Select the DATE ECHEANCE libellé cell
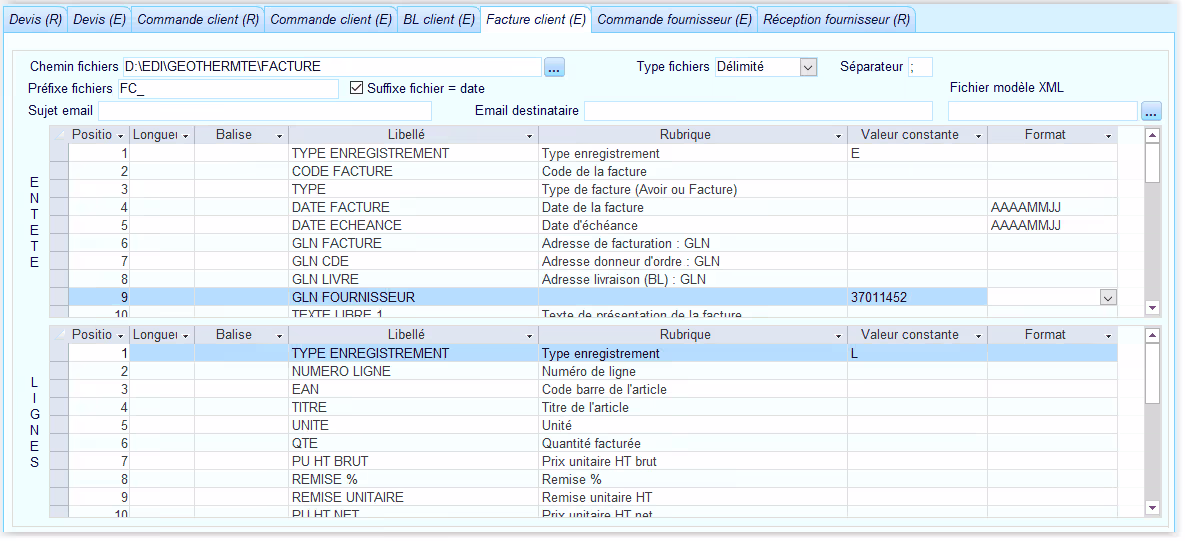Screen dimensions: 1185x541 click(x=413, y=226)
